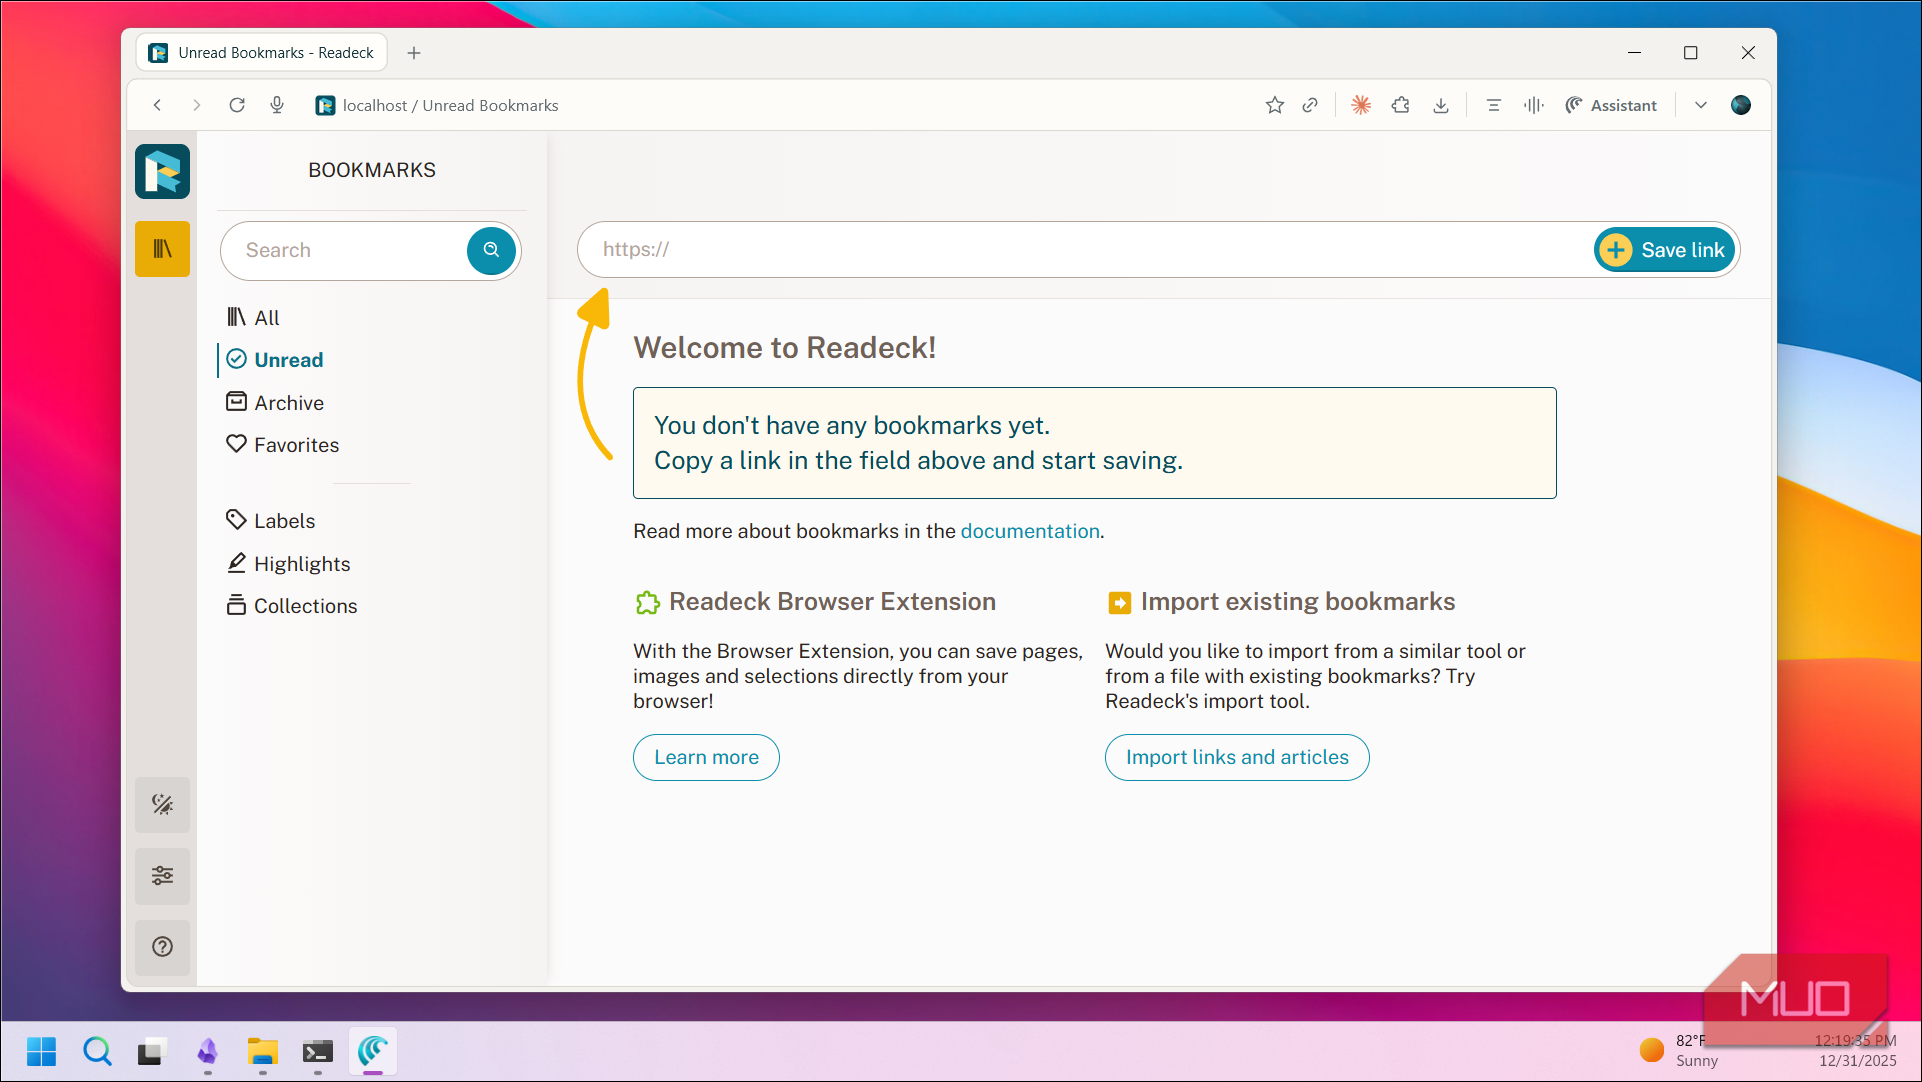The height and width of the screenshot is (1082, 1922).
Task: Select the Unread Bookmarks - Readeck tab
Action: click(262, 53)
